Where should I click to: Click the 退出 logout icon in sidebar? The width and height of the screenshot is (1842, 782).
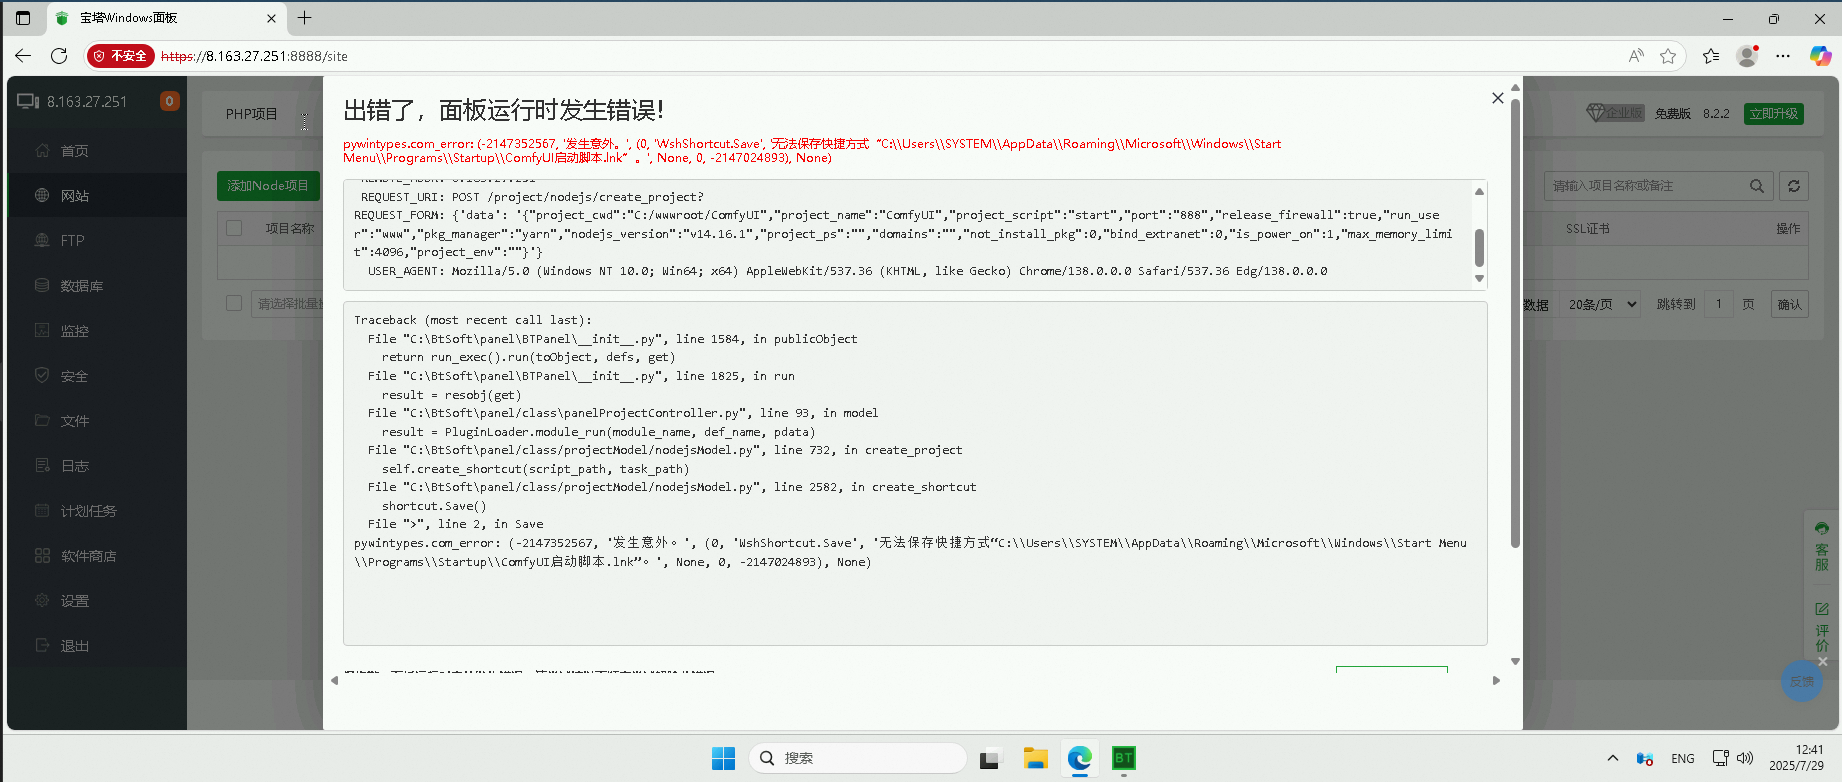(42, 646)
